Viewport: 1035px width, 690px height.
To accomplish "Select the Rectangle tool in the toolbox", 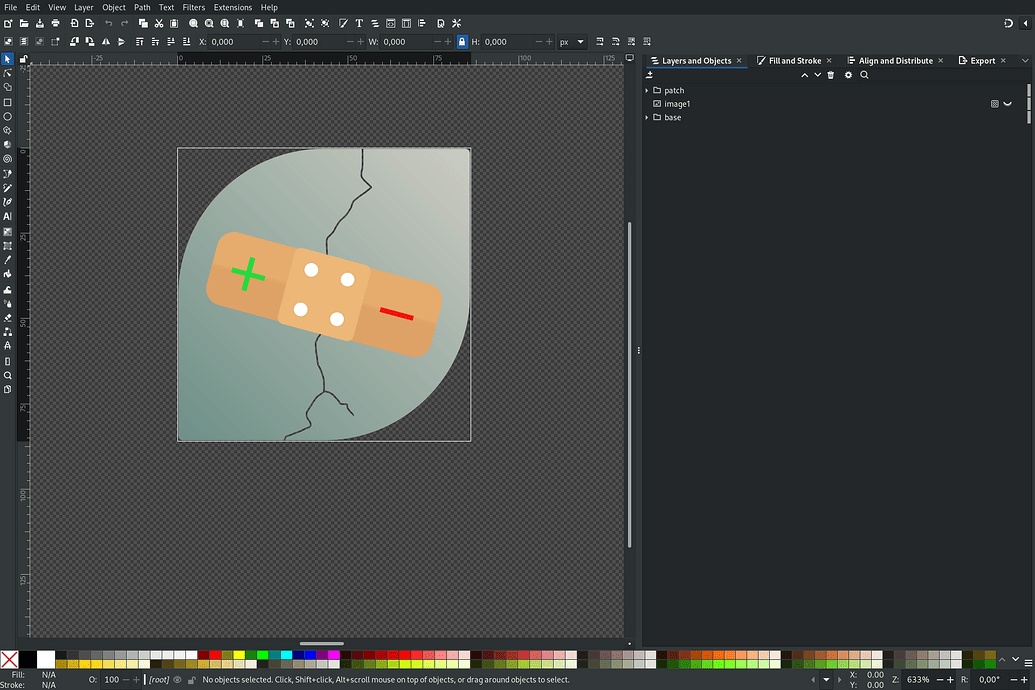I will point(8,102).
